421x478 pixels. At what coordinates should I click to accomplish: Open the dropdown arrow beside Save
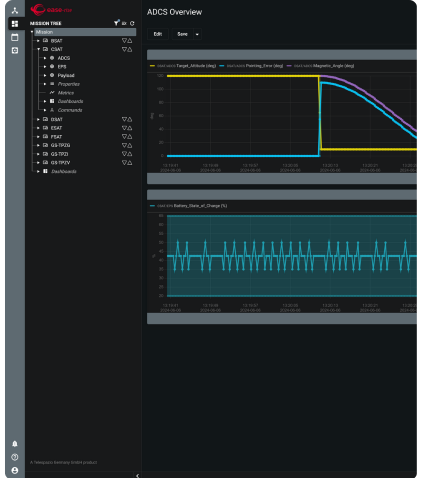[x=197, y=34]
